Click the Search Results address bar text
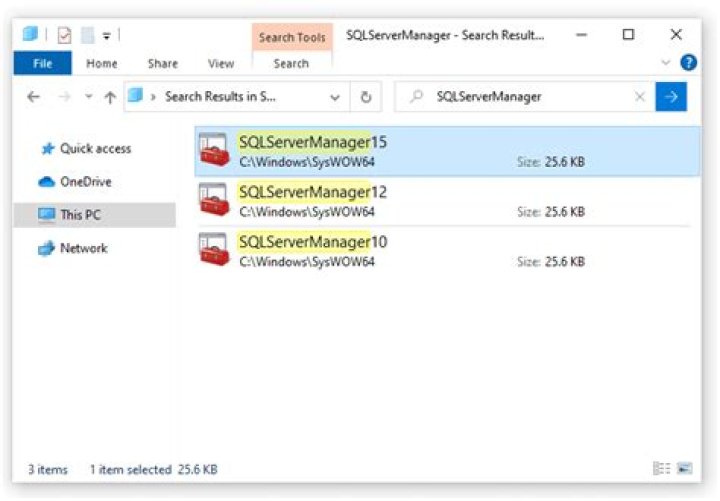The width and height of the screenshot is (720, 501). point(220,96)
